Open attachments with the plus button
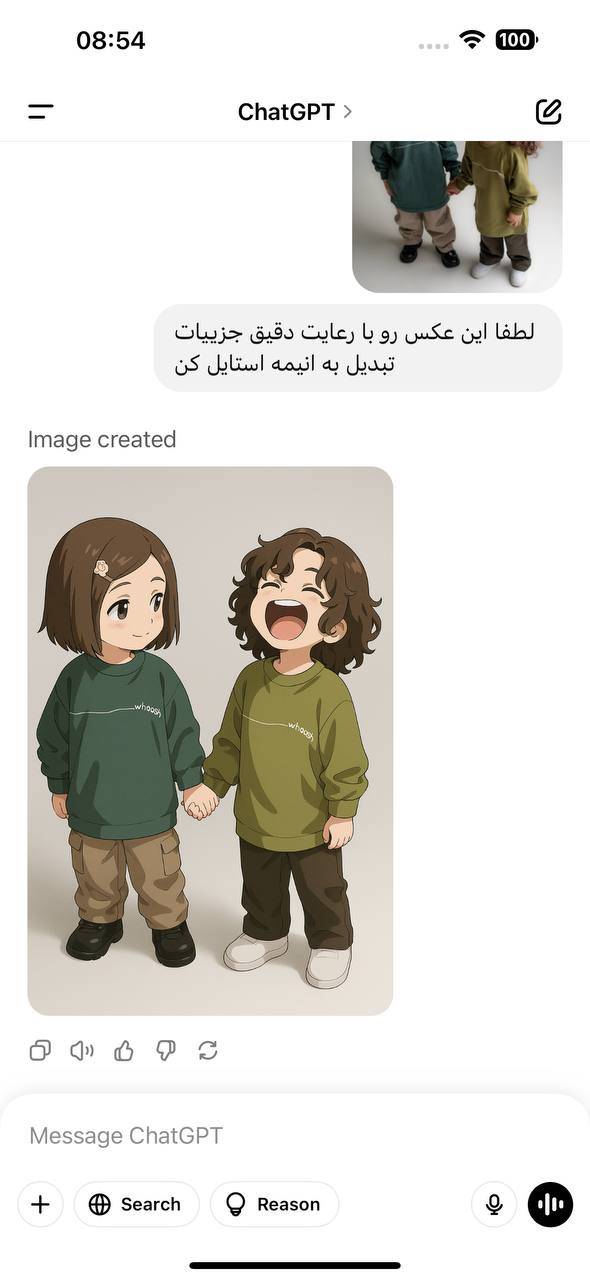Screen dimensions: 590x1280 click(40, 1204)
